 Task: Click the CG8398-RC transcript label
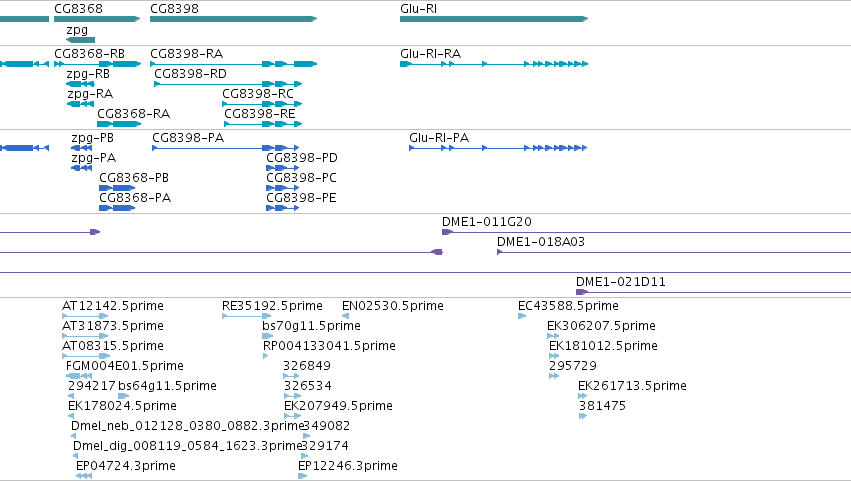[x=258, y=94]
